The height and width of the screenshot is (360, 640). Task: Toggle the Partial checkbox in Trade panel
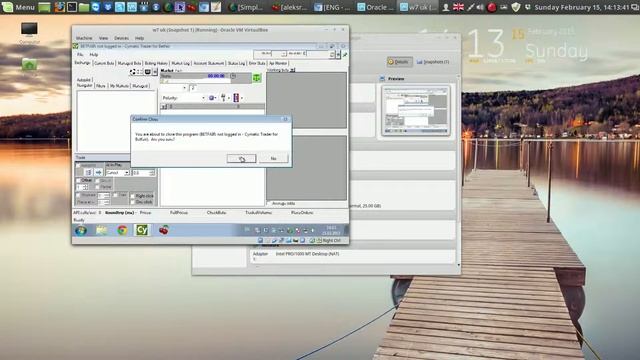coord(97,187)
